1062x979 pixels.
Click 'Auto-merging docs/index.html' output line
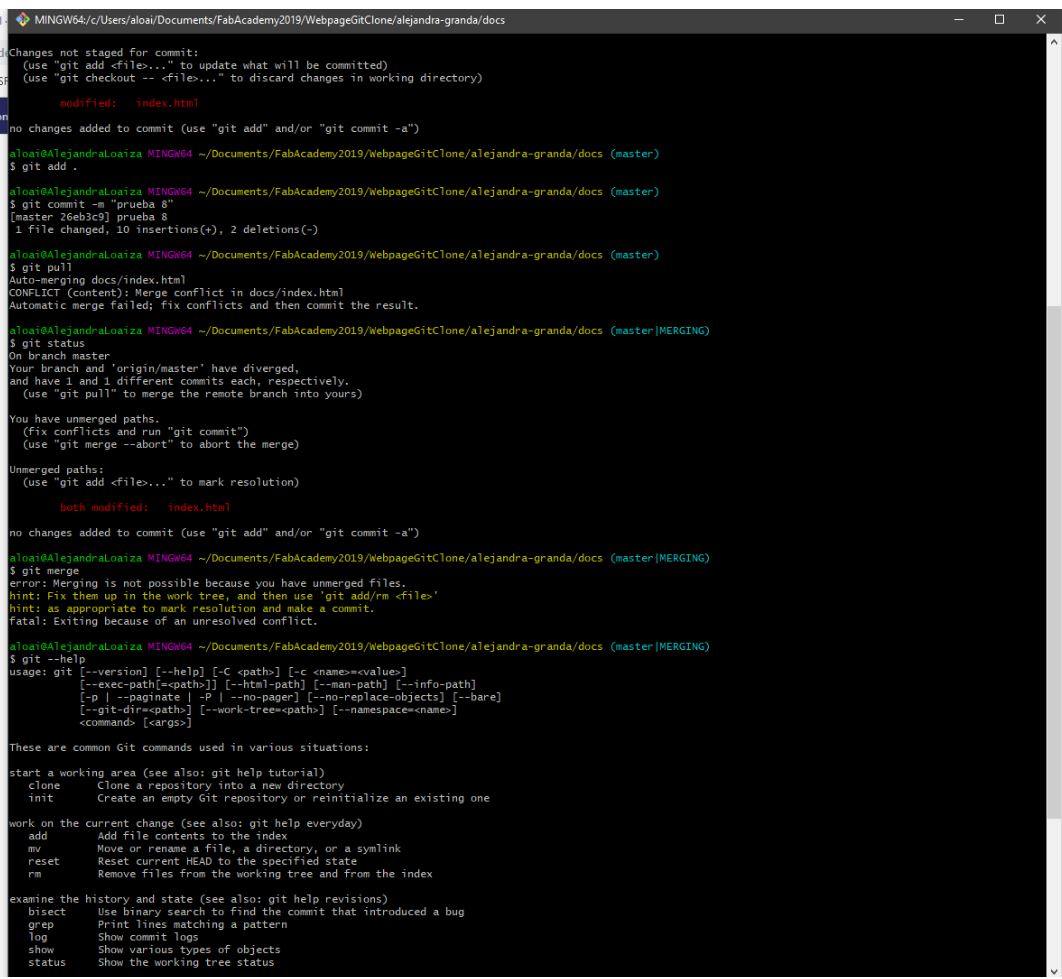[97, 280]
